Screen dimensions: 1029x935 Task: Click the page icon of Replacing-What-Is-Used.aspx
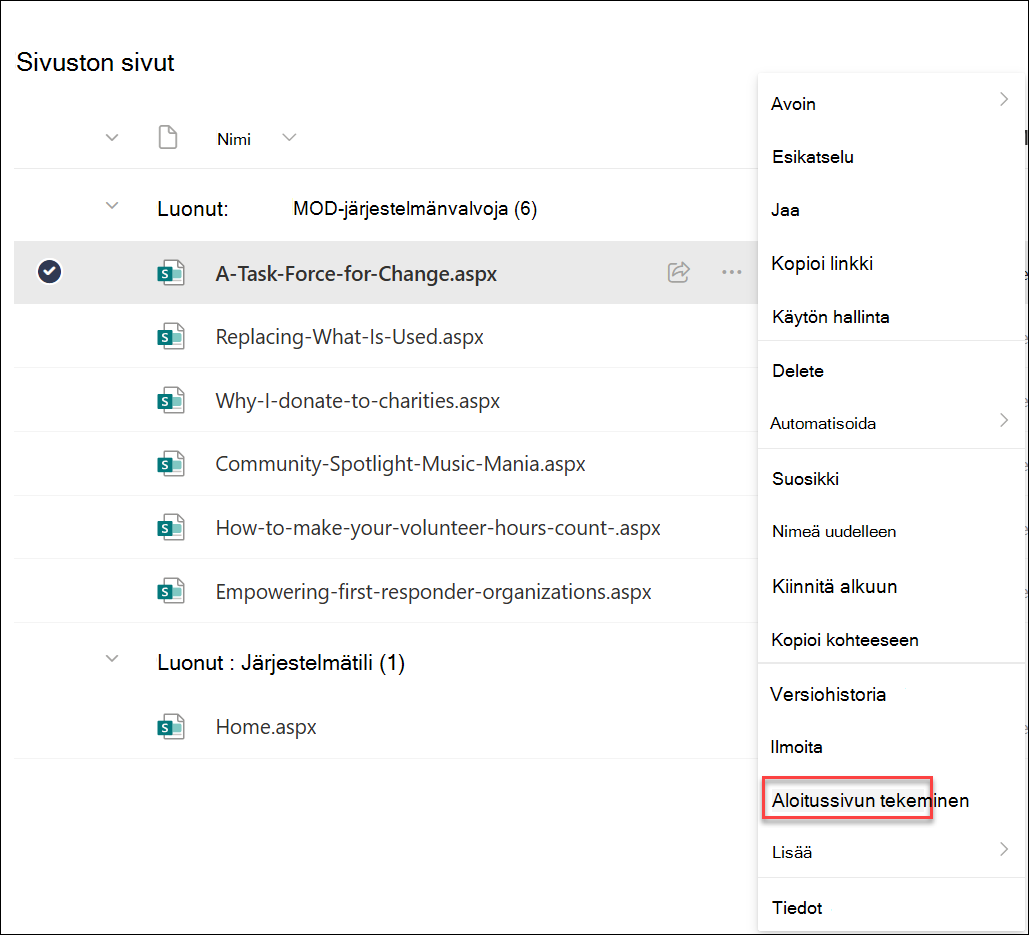(x=171, y=336)
